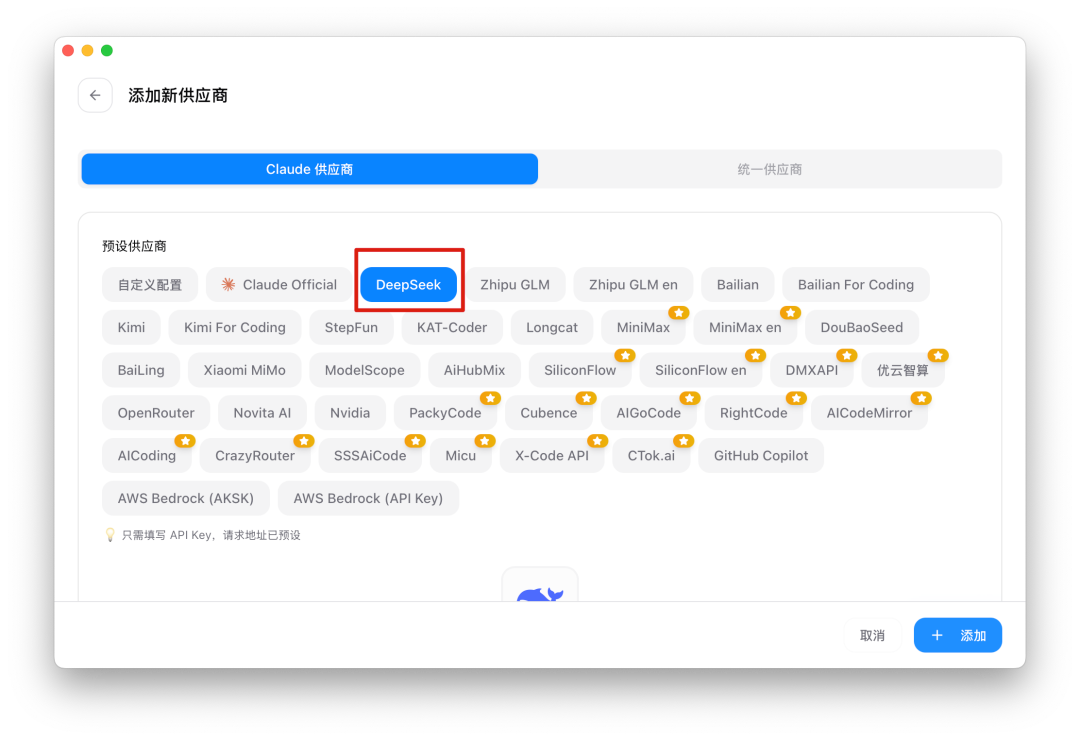Pick the Bailian For Coding preset
1080x740 pixels.
pyautogui.click(x=855, y=285)
